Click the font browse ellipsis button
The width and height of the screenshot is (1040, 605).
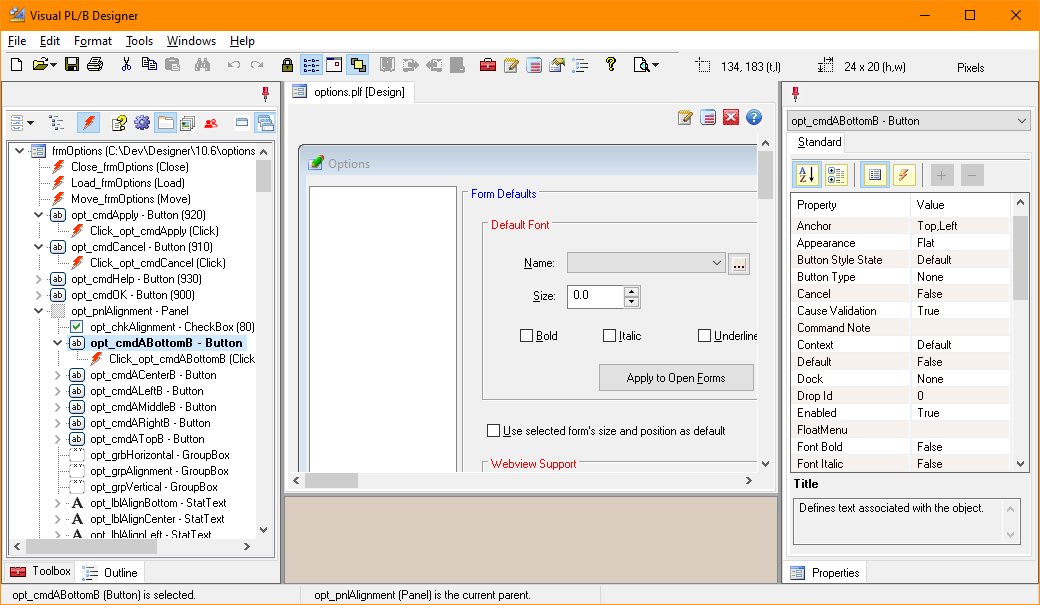[x=739, y=263]
